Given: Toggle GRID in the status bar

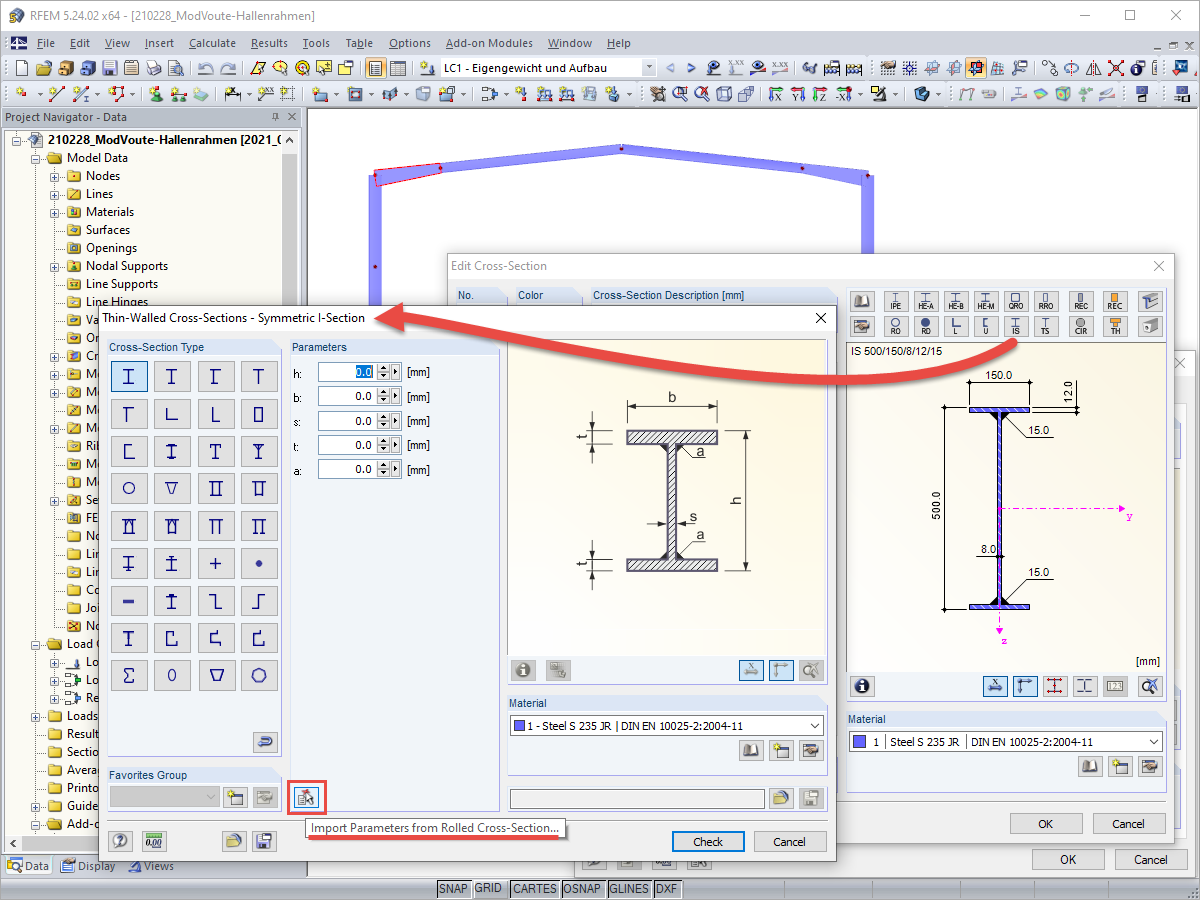Looking at the screenshot, I should point(490,888).
